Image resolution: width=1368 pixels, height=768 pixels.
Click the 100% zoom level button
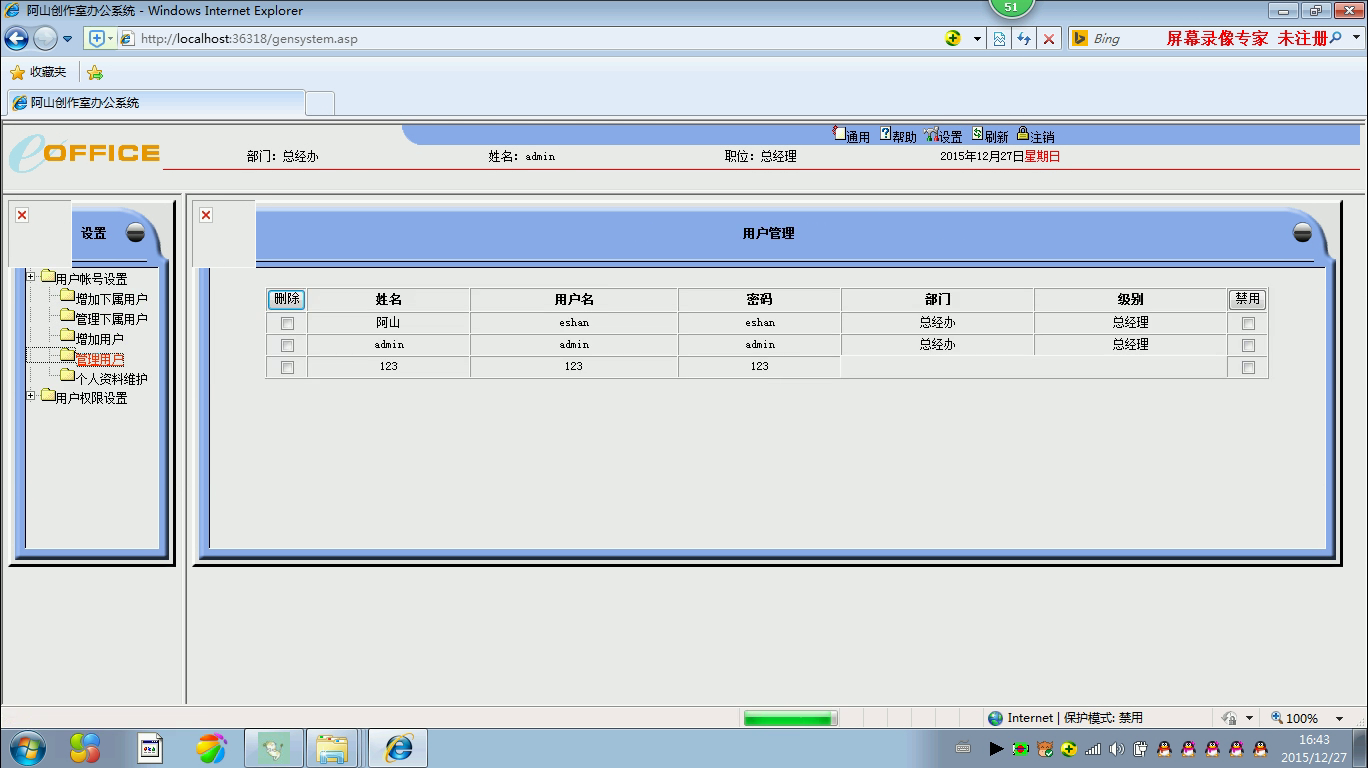coord(1296,718)
